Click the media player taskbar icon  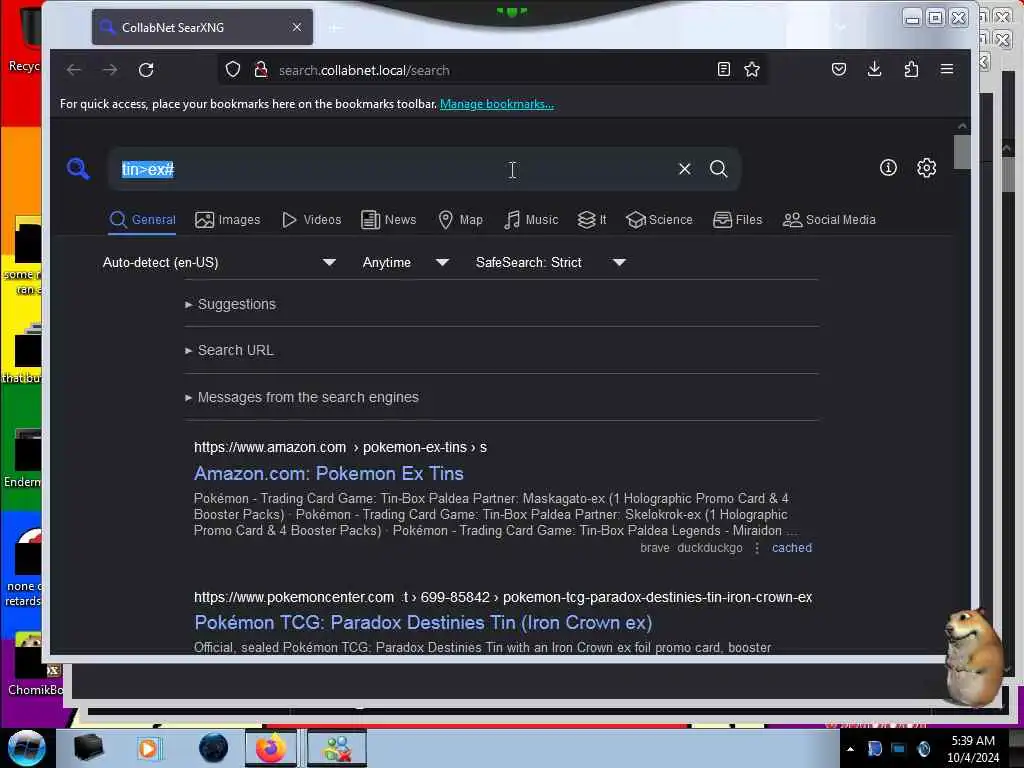[x=148, y=748]
